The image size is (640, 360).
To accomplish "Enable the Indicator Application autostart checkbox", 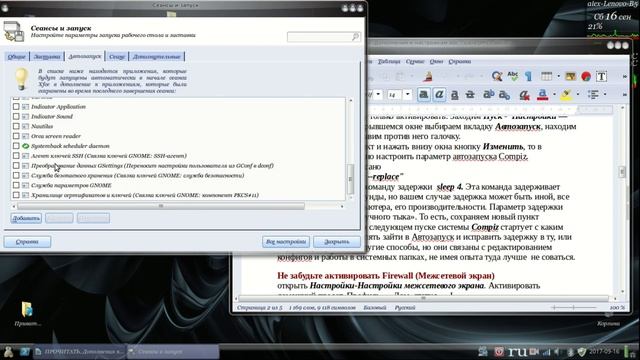I will pos(16,107).
